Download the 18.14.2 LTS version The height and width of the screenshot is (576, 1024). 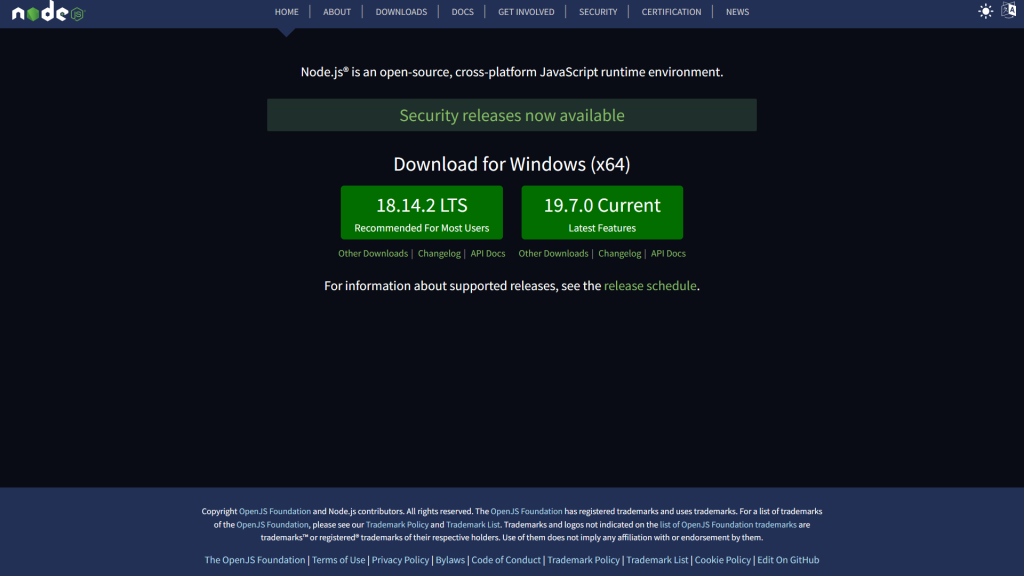click(x=422, y=212)
